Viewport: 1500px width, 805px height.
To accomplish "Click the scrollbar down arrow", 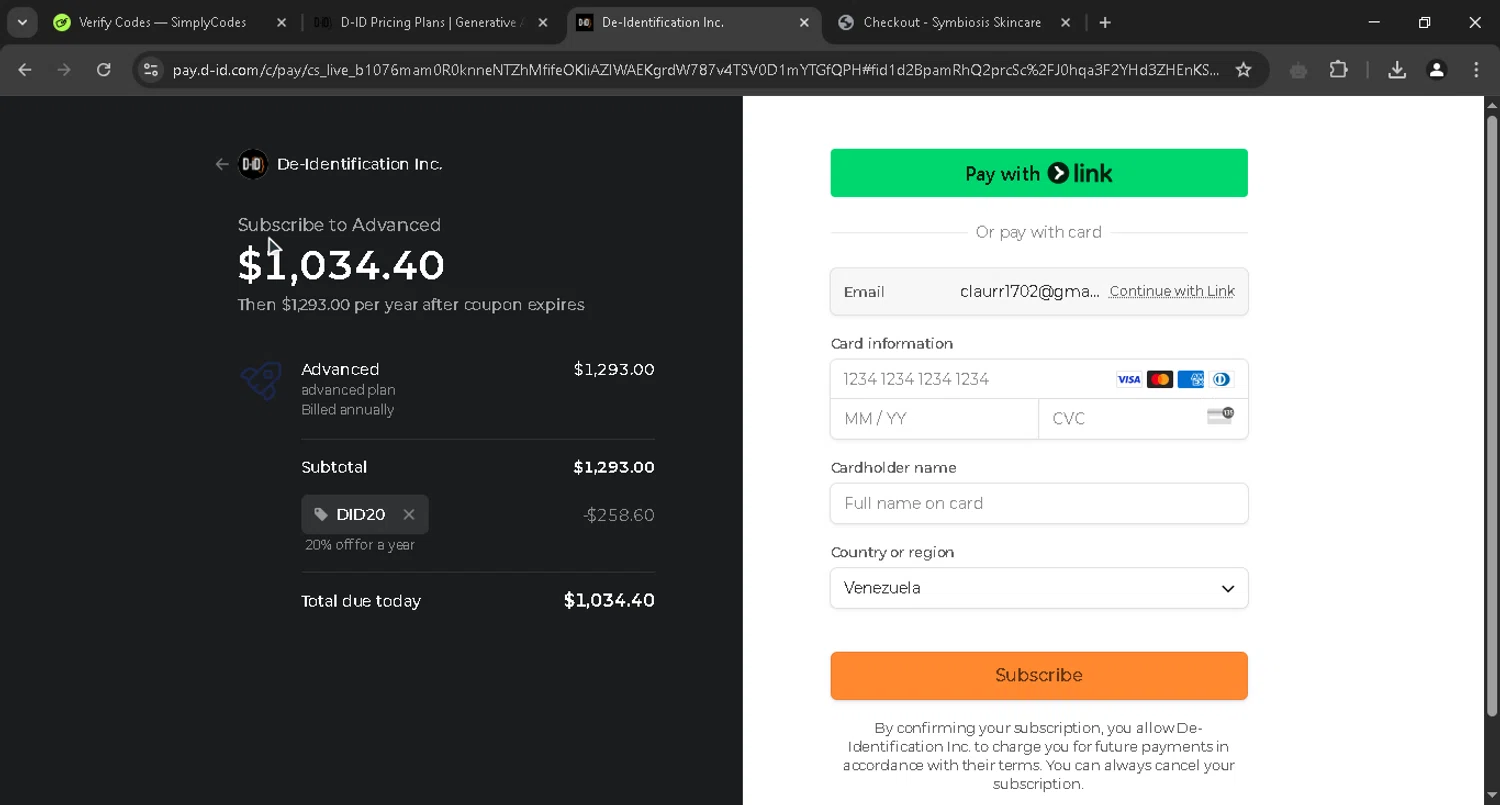I will (1492, 797).
